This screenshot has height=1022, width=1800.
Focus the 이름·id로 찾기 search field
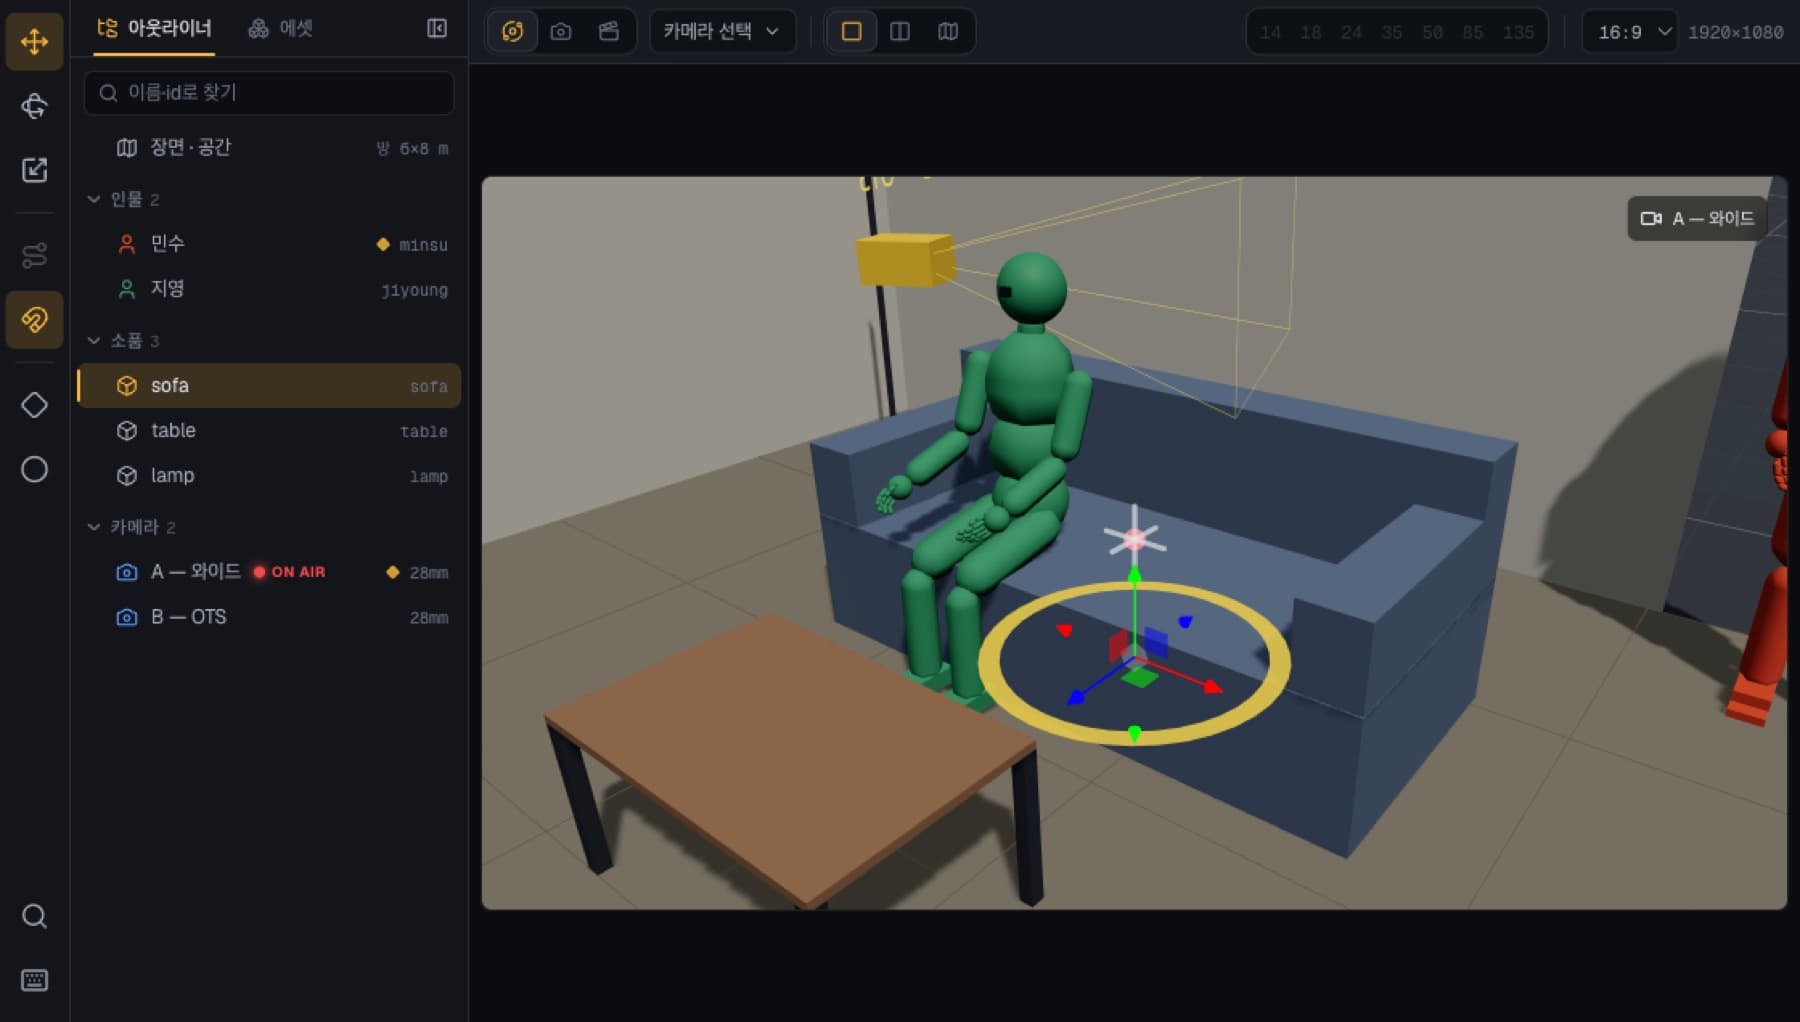point(269,93)
